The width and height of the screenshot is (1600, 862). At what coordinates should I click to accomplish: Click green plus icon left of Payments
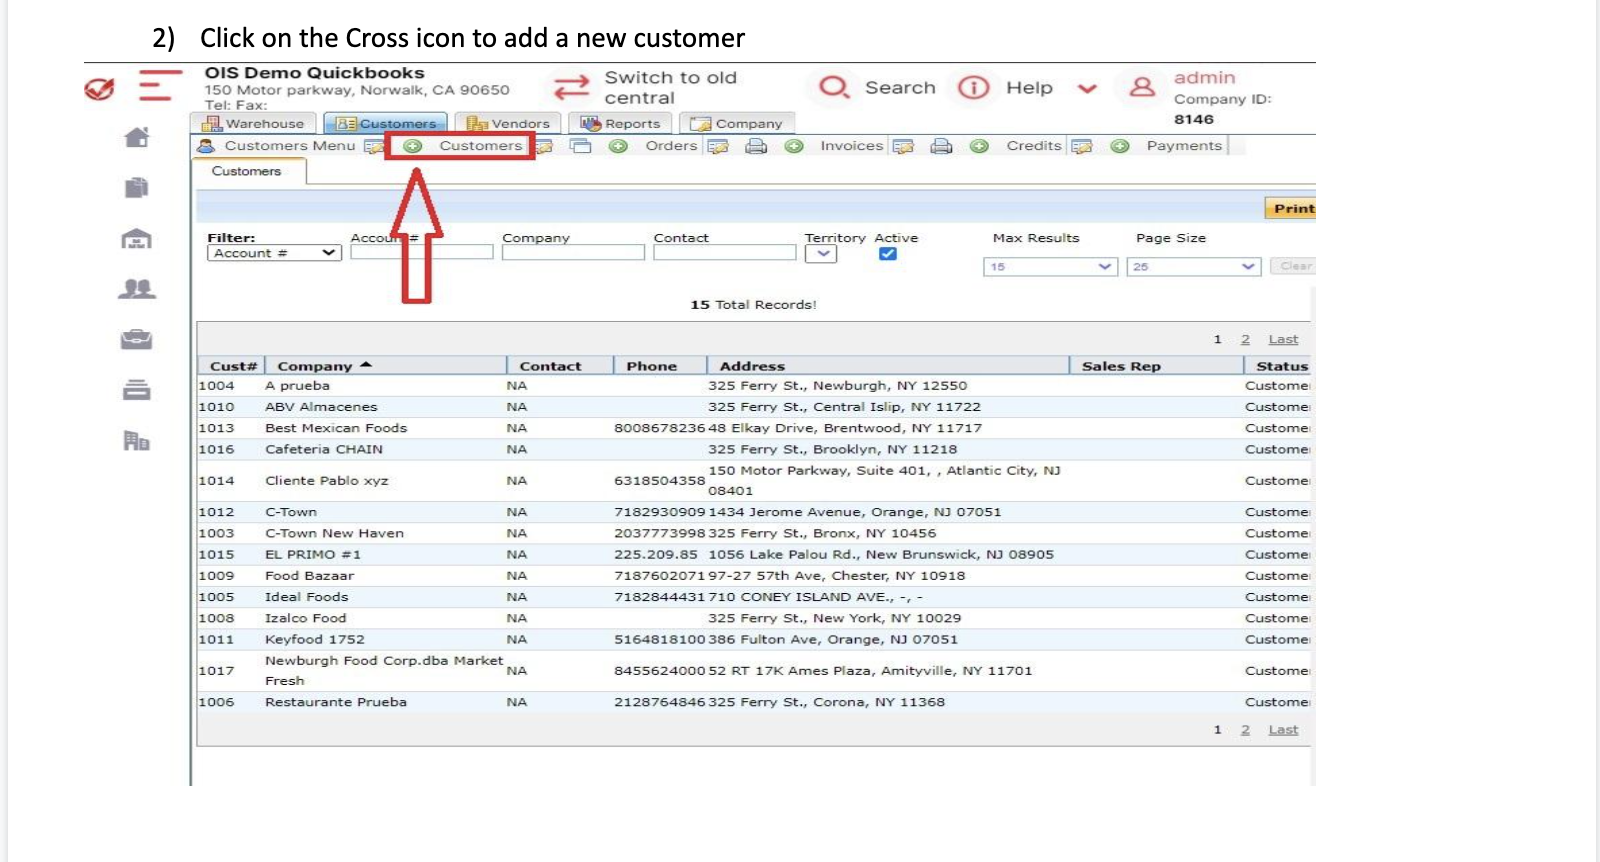(x=1120, y=146)
